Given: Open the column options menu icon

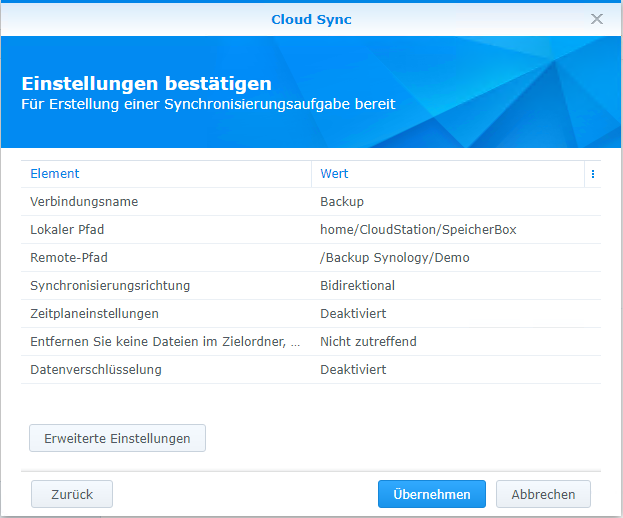Looking at the screenshot, I should [x=593, y=174].
